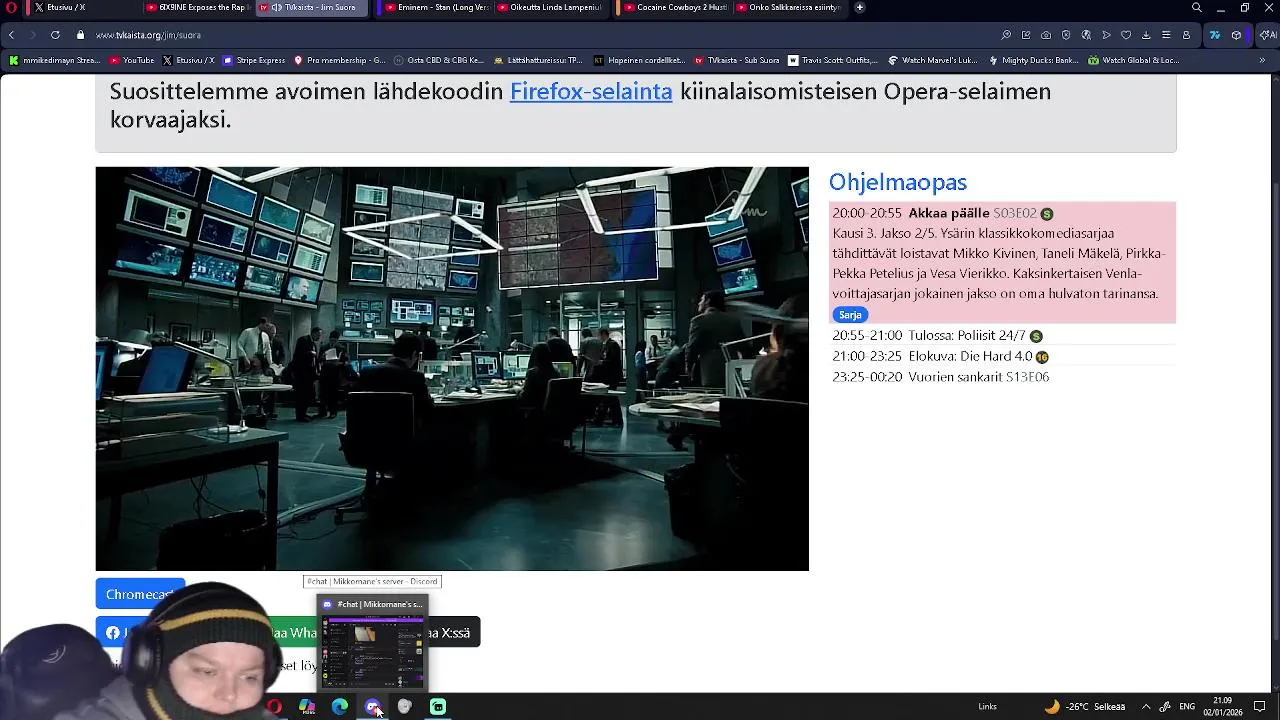Open the mmikedimayn Stream bookmark
Viewport: 1280px width, 720px height.
coord(55,60)
